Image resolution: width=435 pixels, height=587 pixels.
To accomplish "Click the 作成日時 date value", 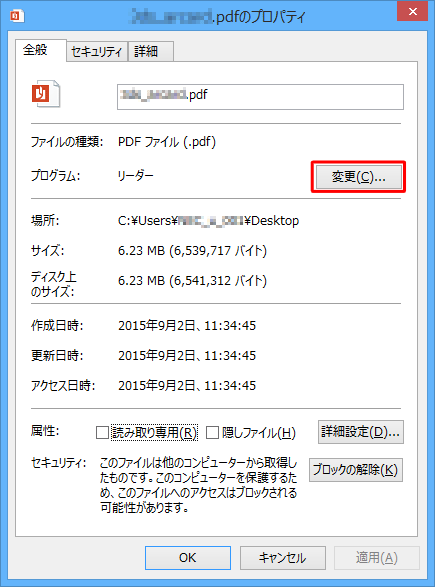I will [x=187, y=326].
